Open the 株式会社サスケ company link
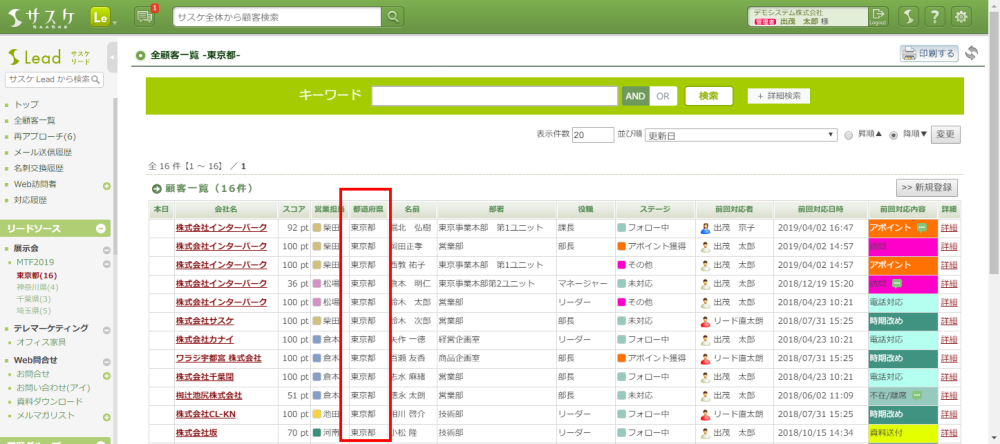1000x444 pixels. (x=204, y=320)
